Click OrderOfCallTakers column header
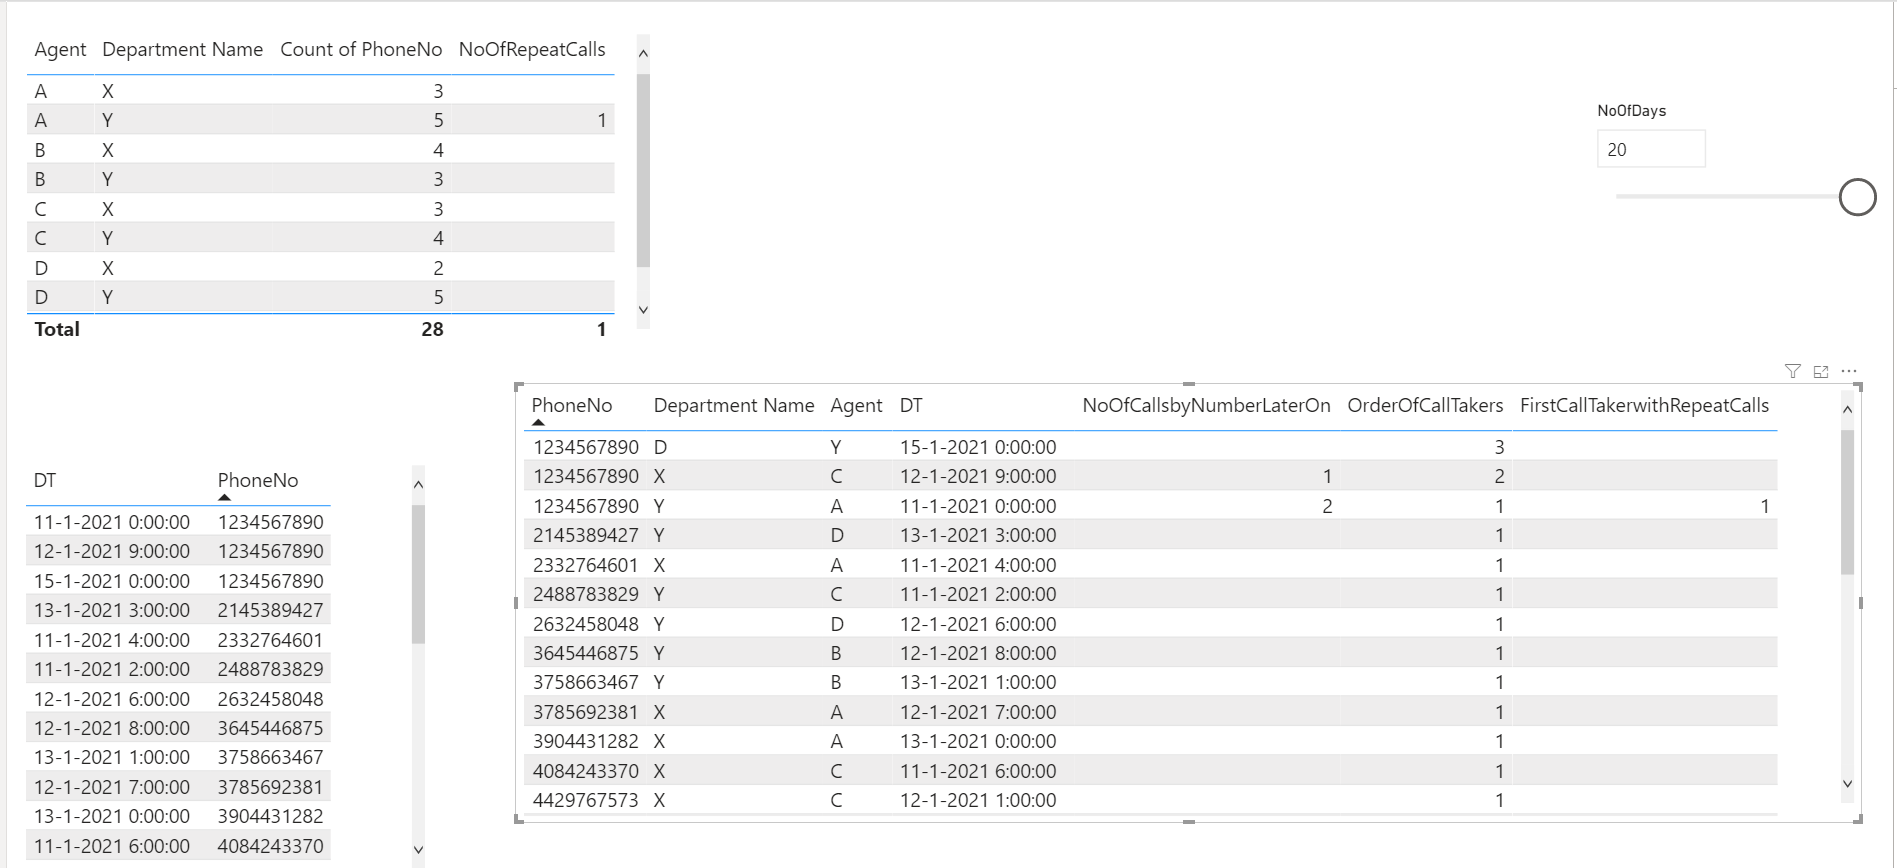 (1425, 405)
